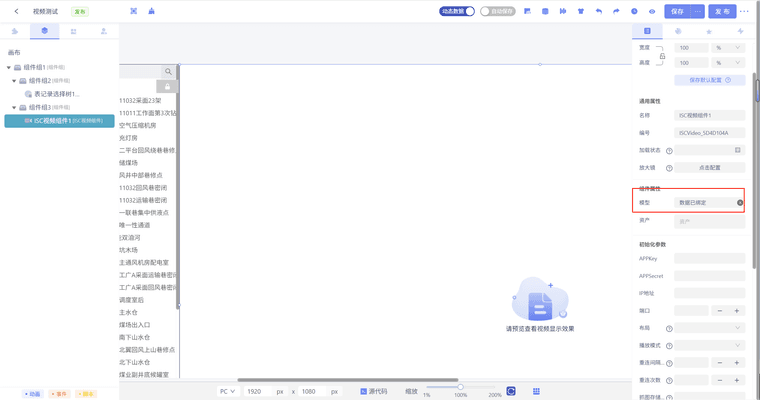Go back with the left arrow

(x=16, y=11)
